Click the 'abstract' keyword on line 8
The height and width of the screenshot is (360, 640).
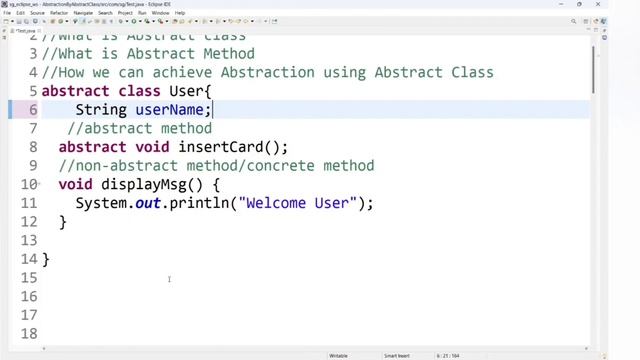[92, 147]
